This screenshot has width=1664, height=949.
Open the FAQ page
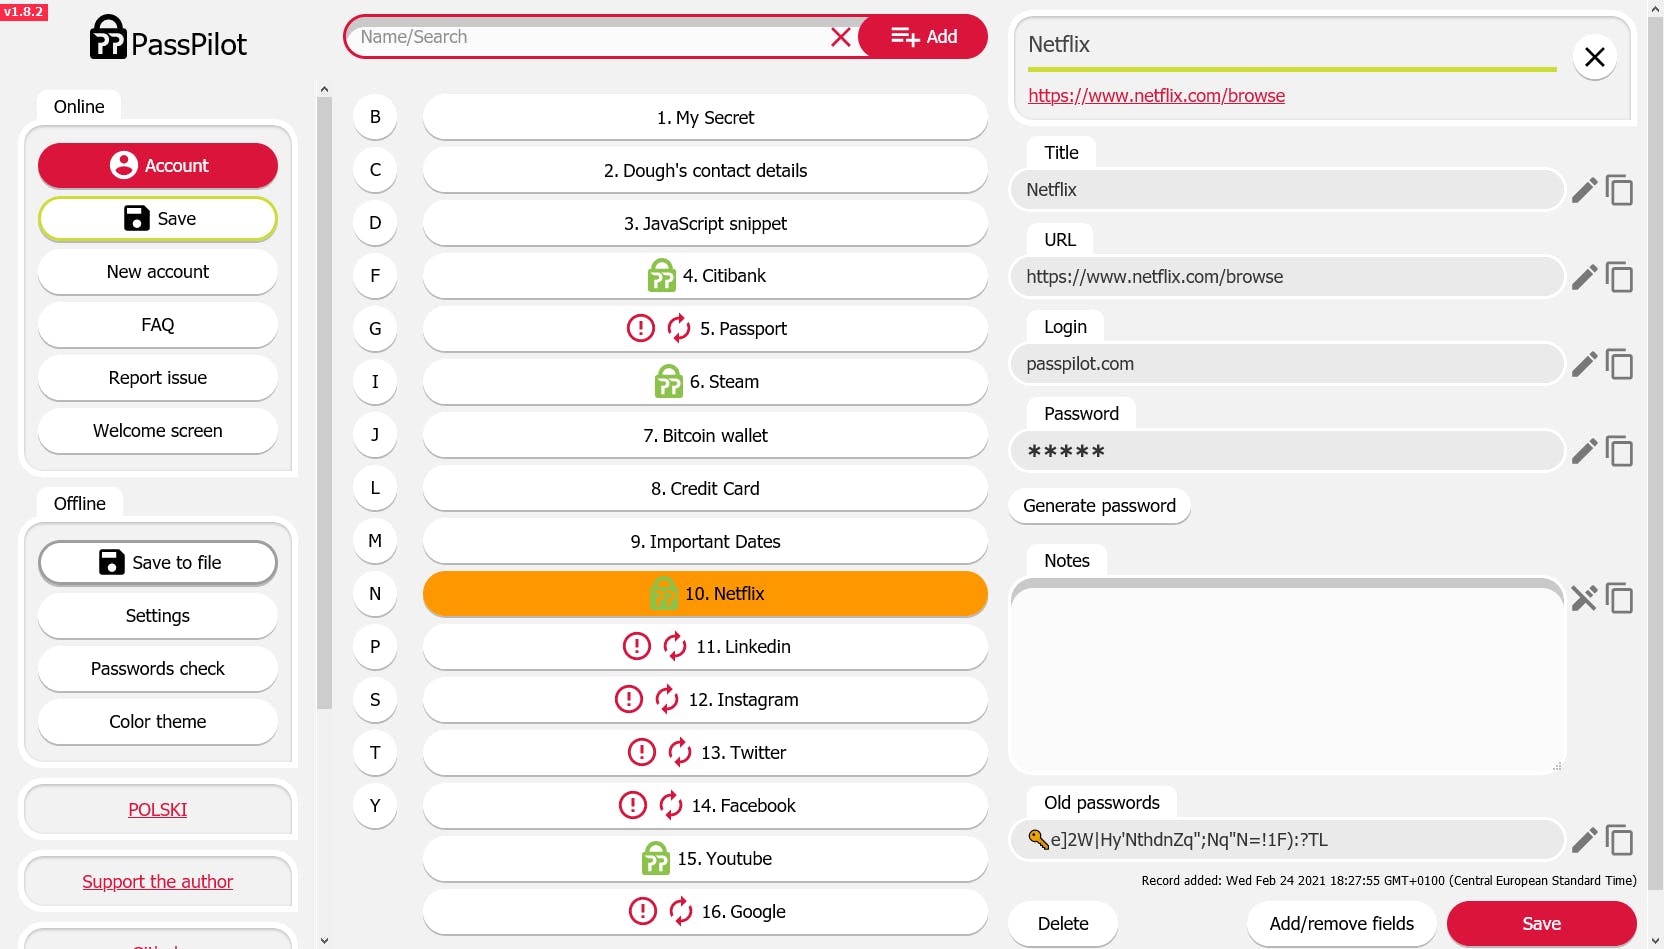click(x=158, y=325)
